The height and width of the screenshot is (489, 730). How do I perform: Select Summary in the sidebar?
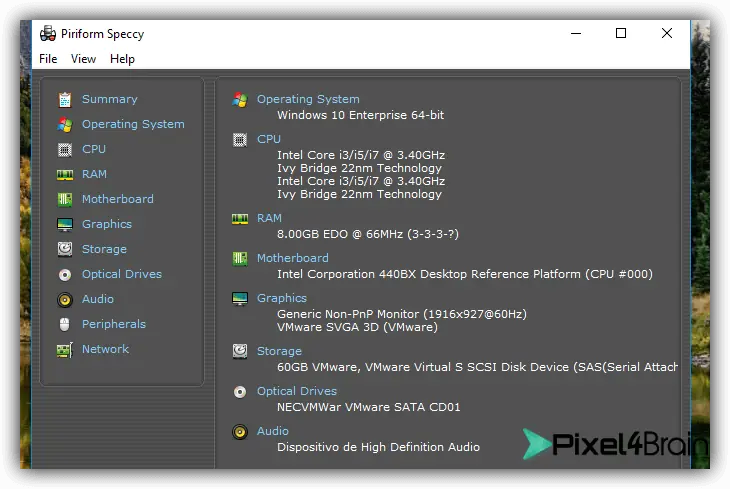109,99
